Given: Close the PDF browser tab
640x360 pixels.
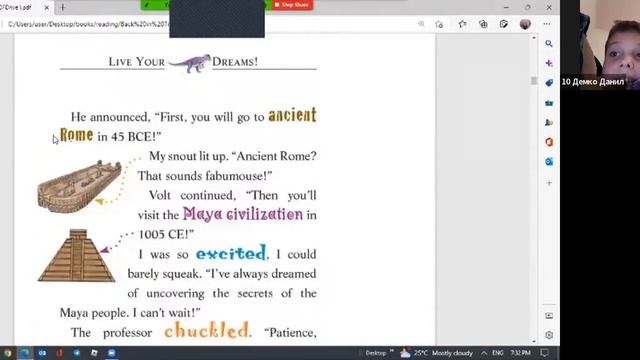Looking at the screenshot, I should click(x=47, y=7).
